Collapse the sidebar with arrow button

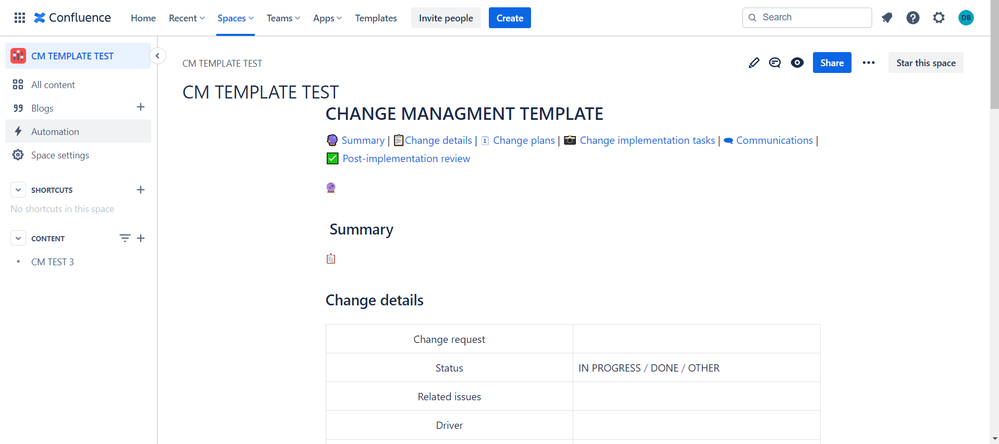(157, 56)
